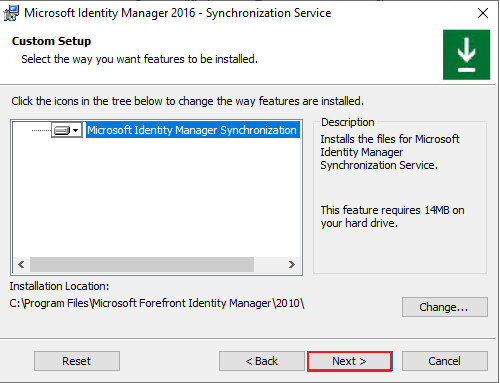Click the feature tree left scroll arrow
500x383 pixels.
tap(21, 265)
